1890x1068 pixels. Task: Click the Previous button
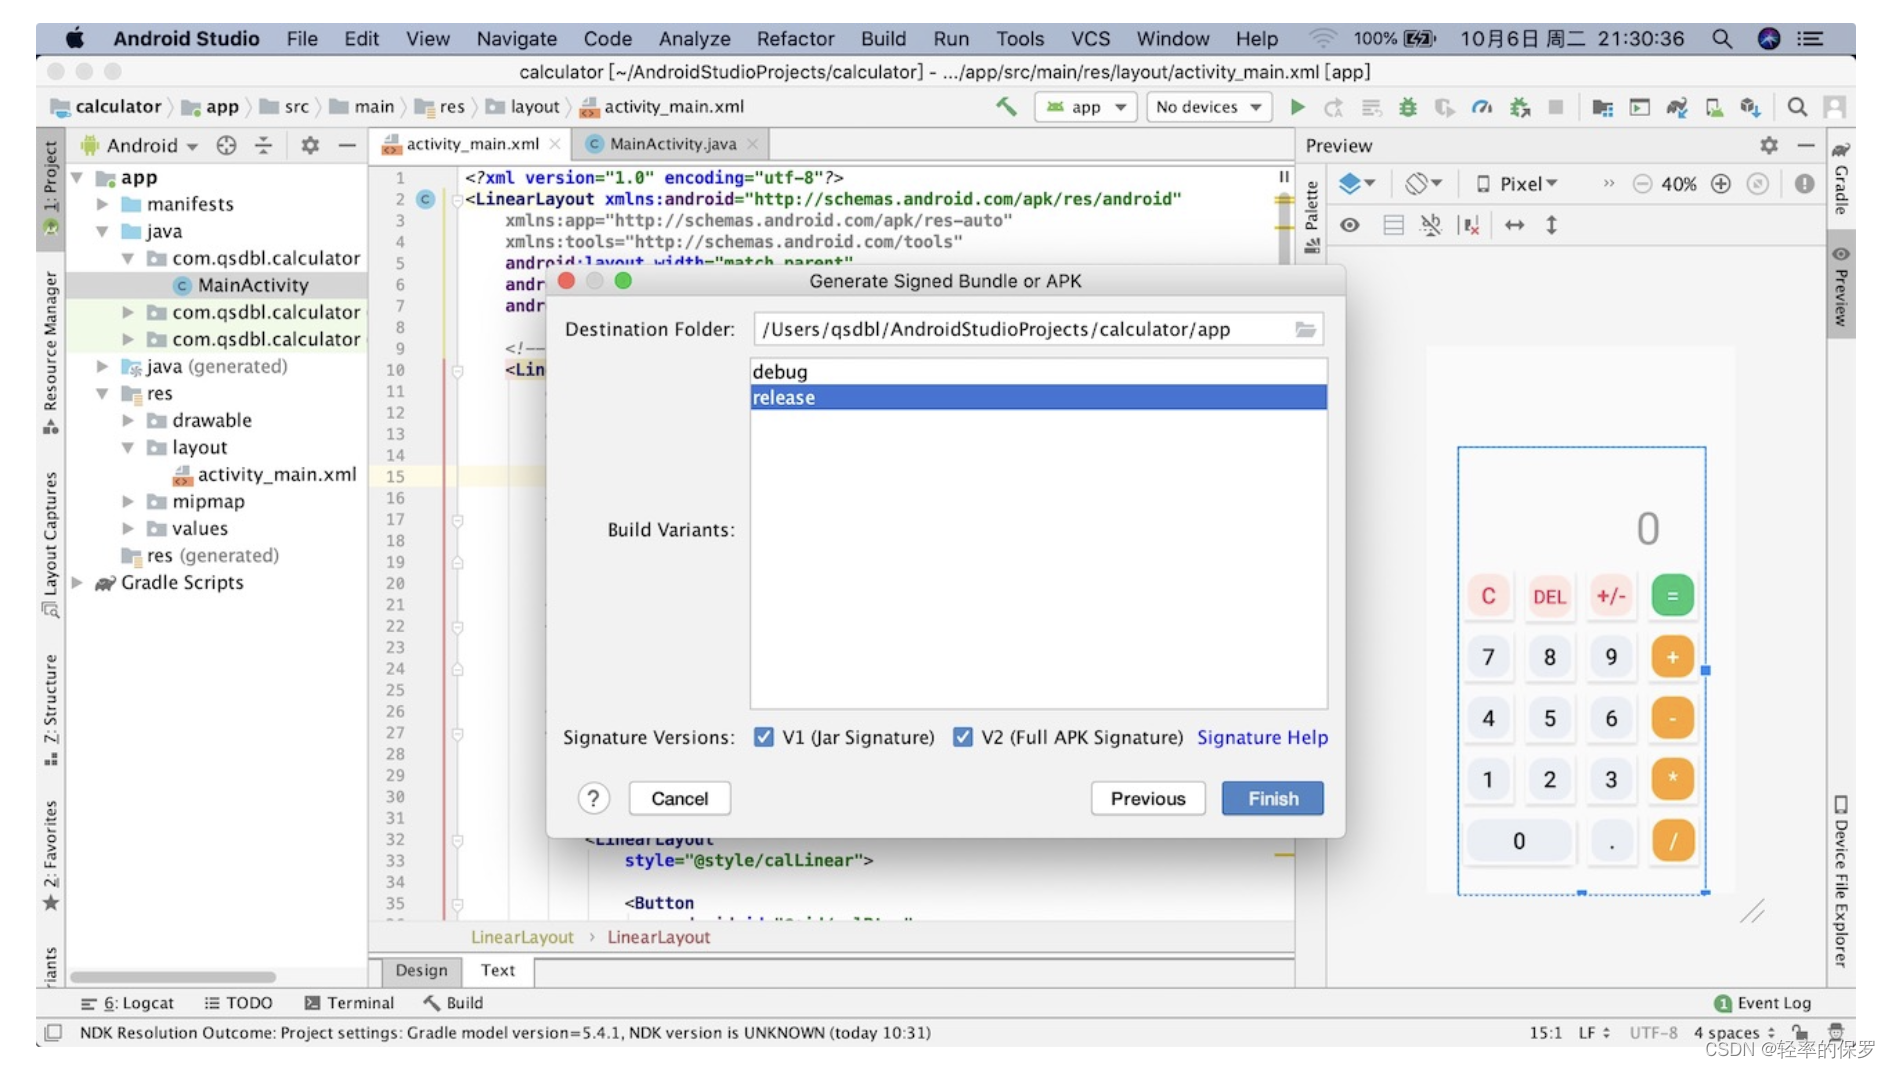1148,798
